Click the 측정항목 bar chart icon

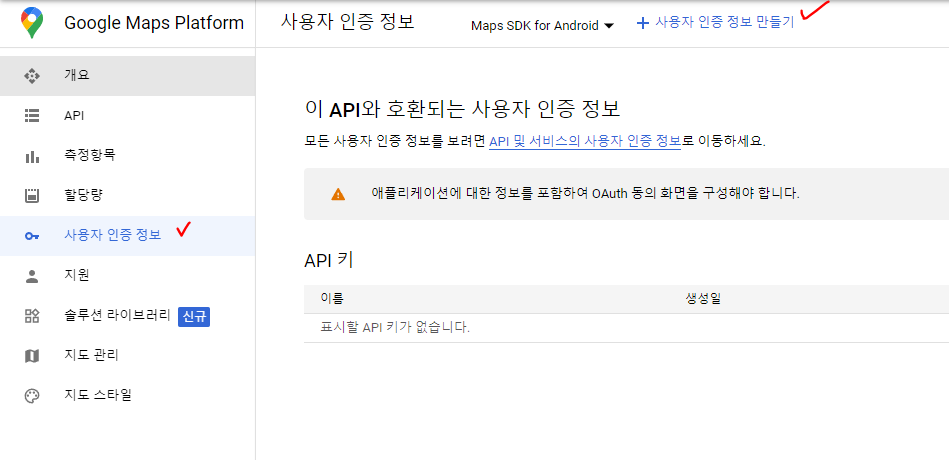click(x=31, y=156)
